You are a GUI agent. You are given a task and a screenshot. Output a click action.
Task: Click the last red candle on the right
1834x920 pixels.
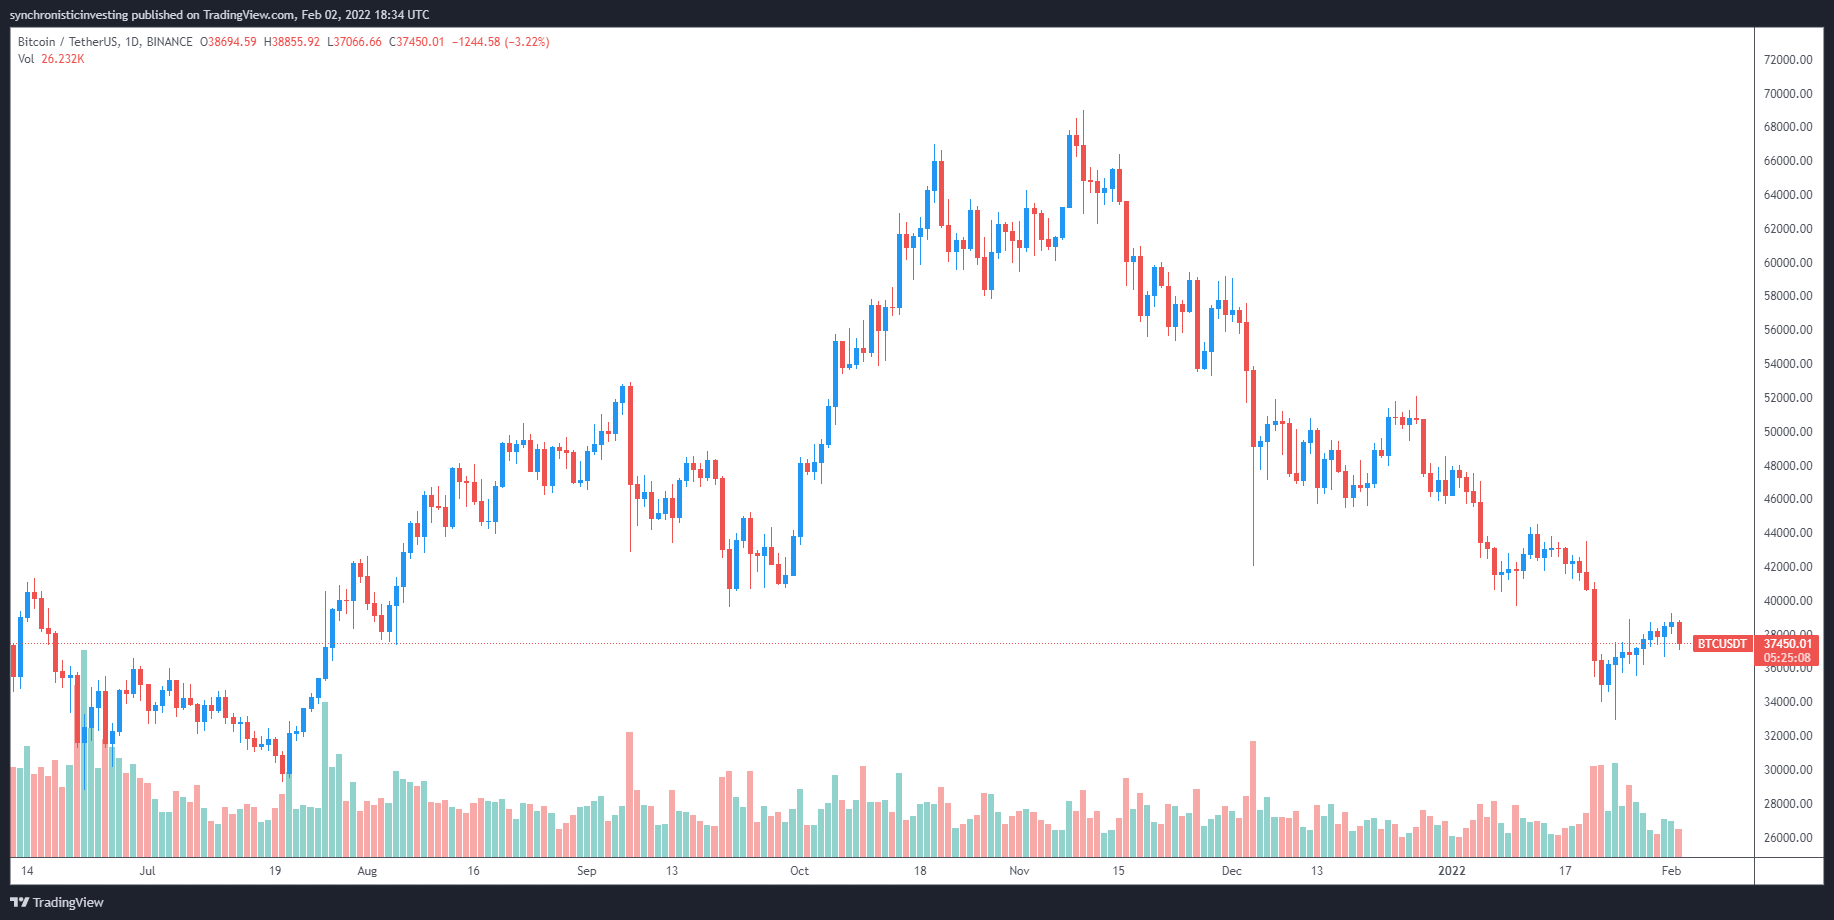pos(1679,632)
